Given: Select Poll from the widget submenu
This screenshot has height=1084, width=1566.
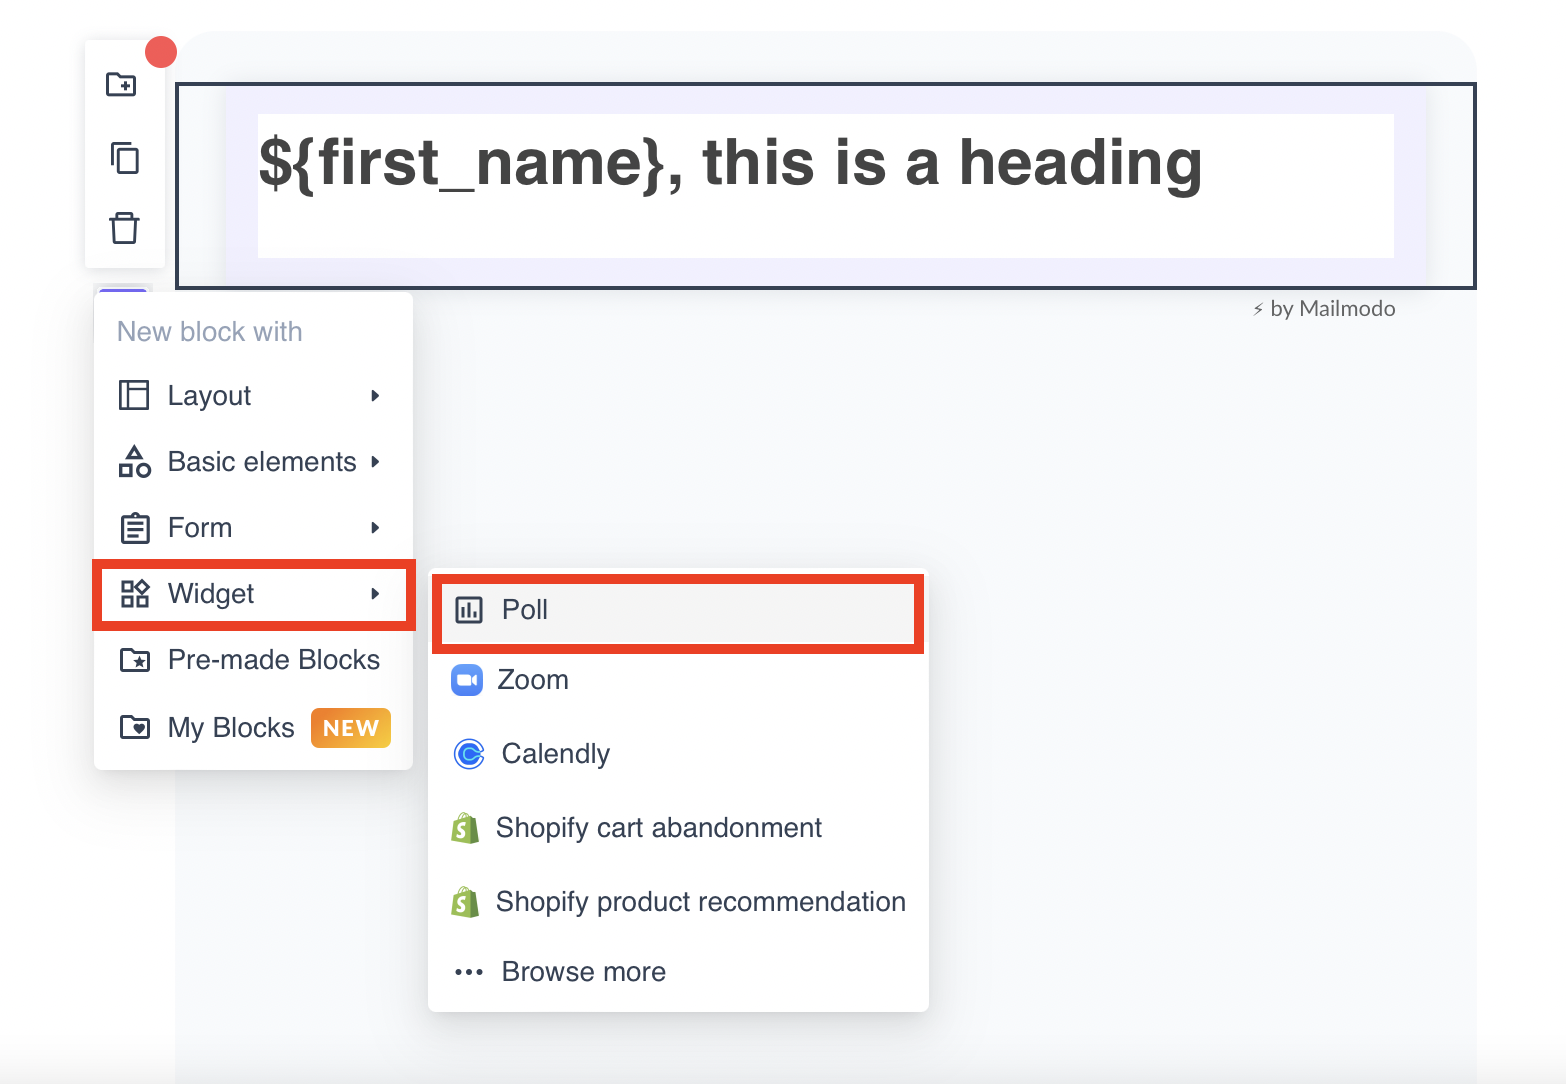Looking at the screenshot, I should pyautogui.click(x=678, y=610).
